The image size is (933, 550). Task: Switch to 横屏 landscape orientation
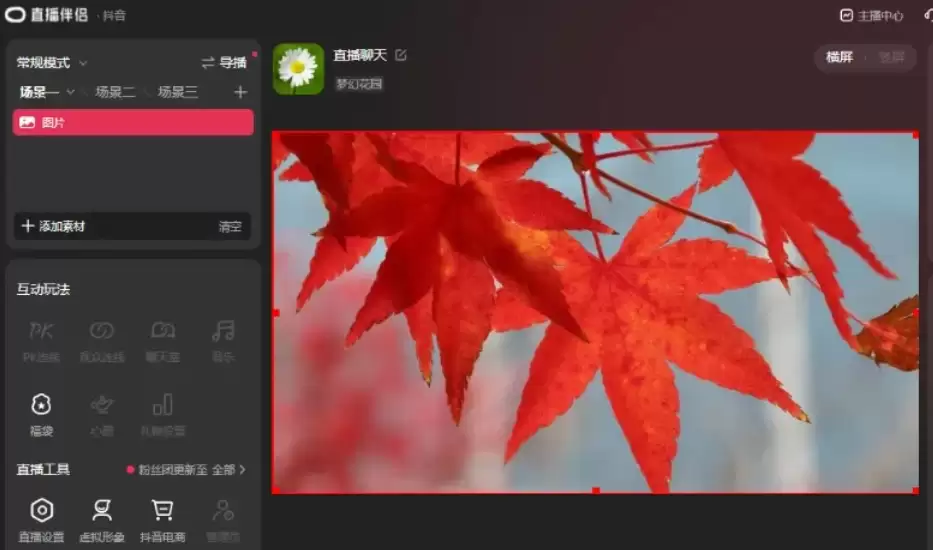coord(839,57)
